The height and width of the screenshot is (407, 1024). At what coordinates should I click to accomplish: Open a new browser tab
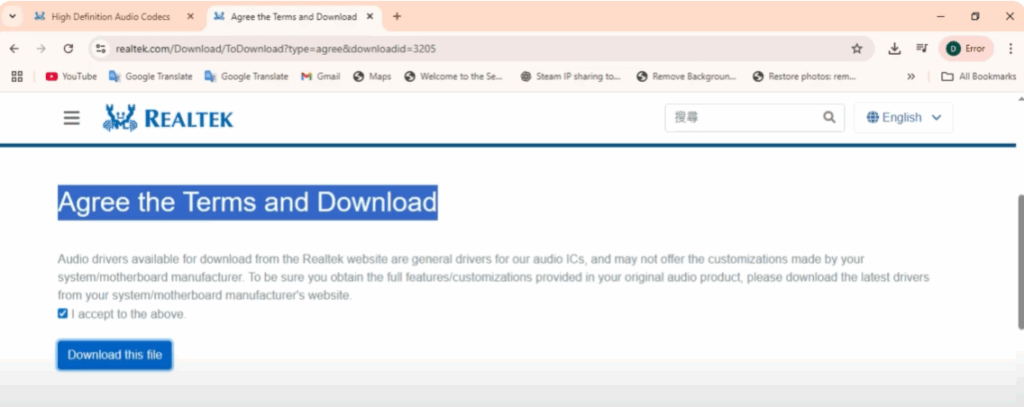[x=396, y=17]
